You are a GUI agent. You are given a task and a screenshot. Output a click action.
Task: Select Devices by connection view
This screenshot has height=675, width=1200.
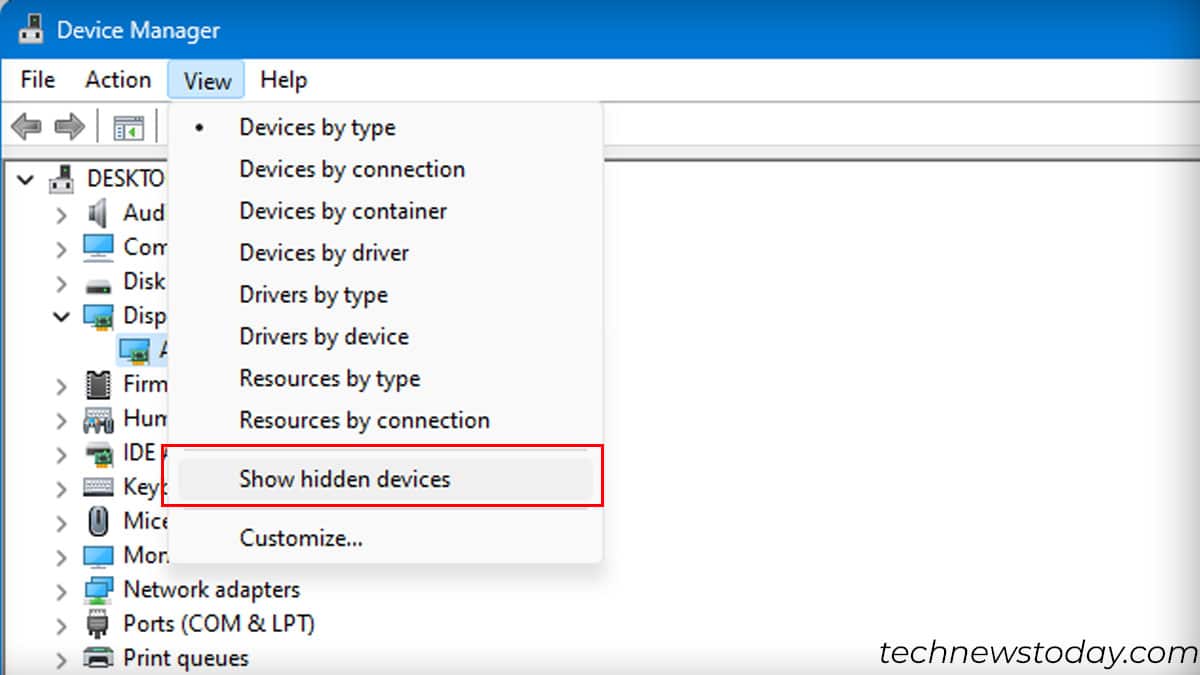(386, 170)
